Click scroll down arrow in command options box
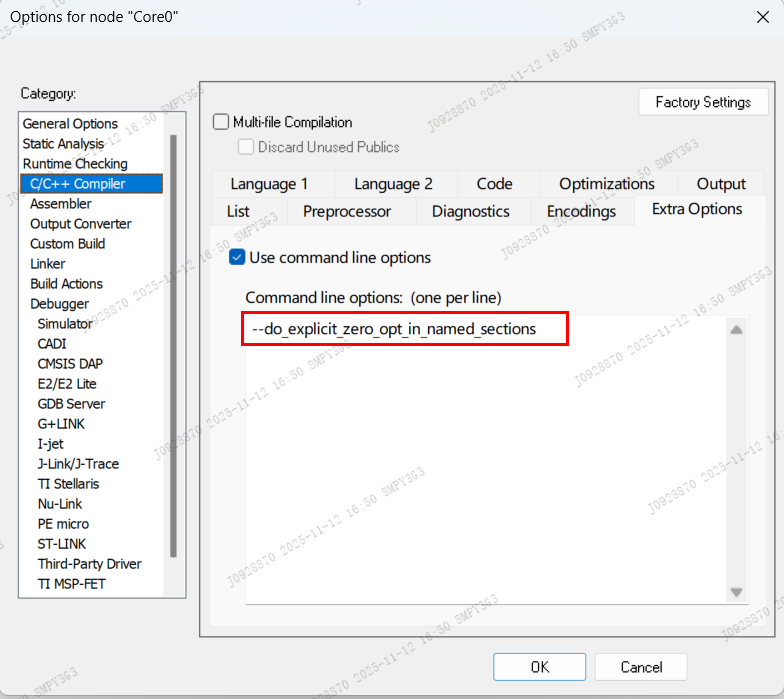The height and width of the screenshot is (699, 784). pos(736,592)
